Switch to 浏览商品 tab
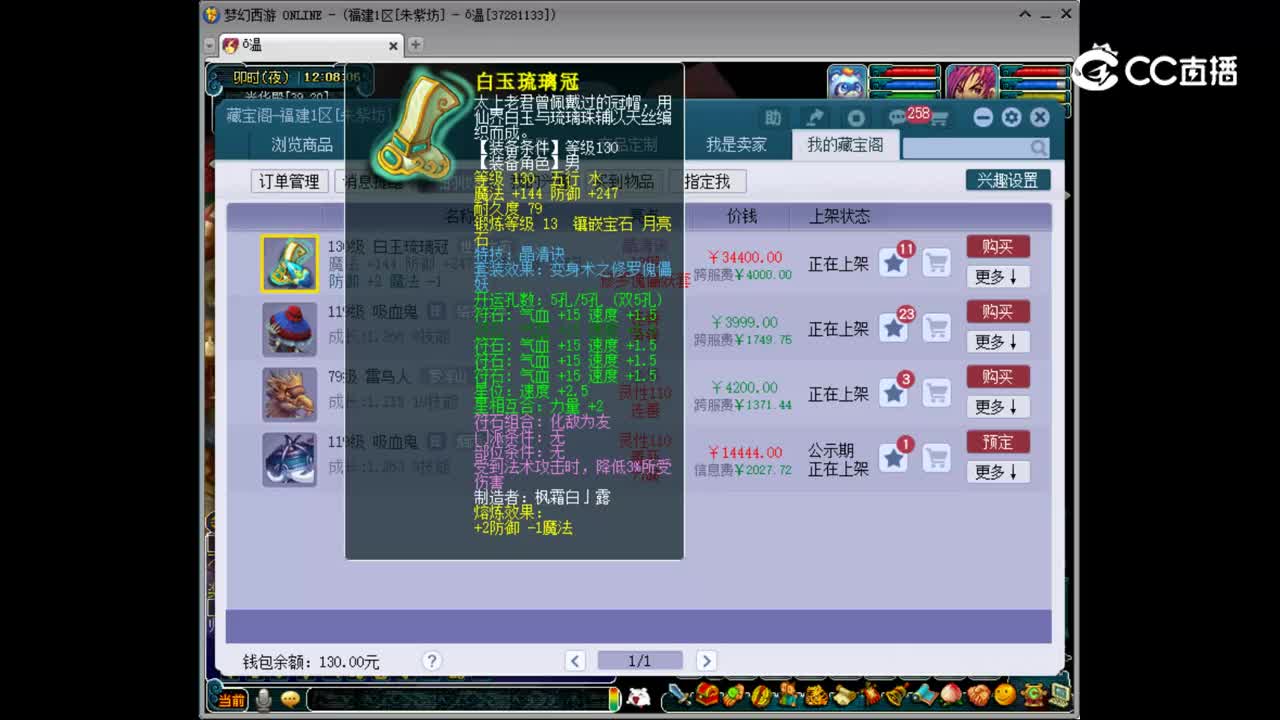 302,145
